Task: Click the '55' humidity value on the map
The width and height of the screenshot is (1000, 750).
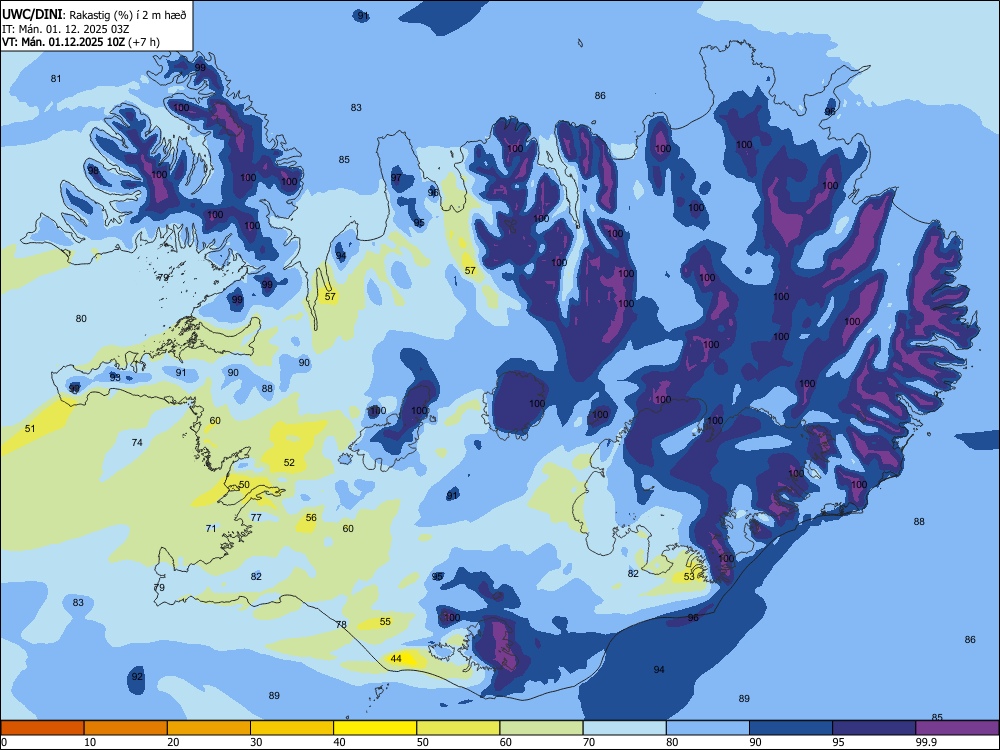Action: click(385, 621)
